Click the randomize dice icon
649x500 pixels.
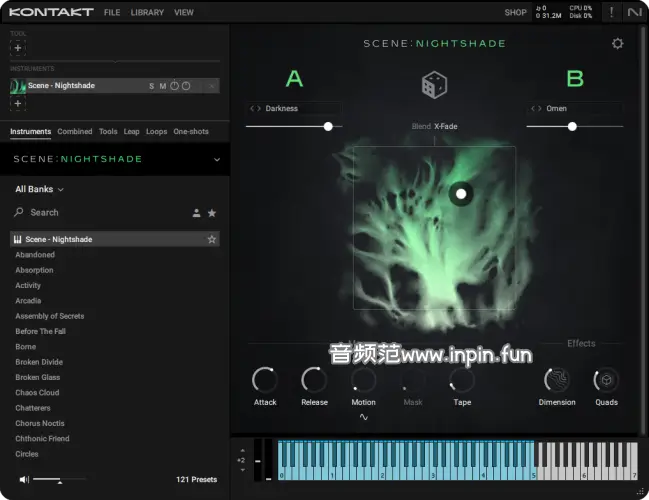pos(434,85)
